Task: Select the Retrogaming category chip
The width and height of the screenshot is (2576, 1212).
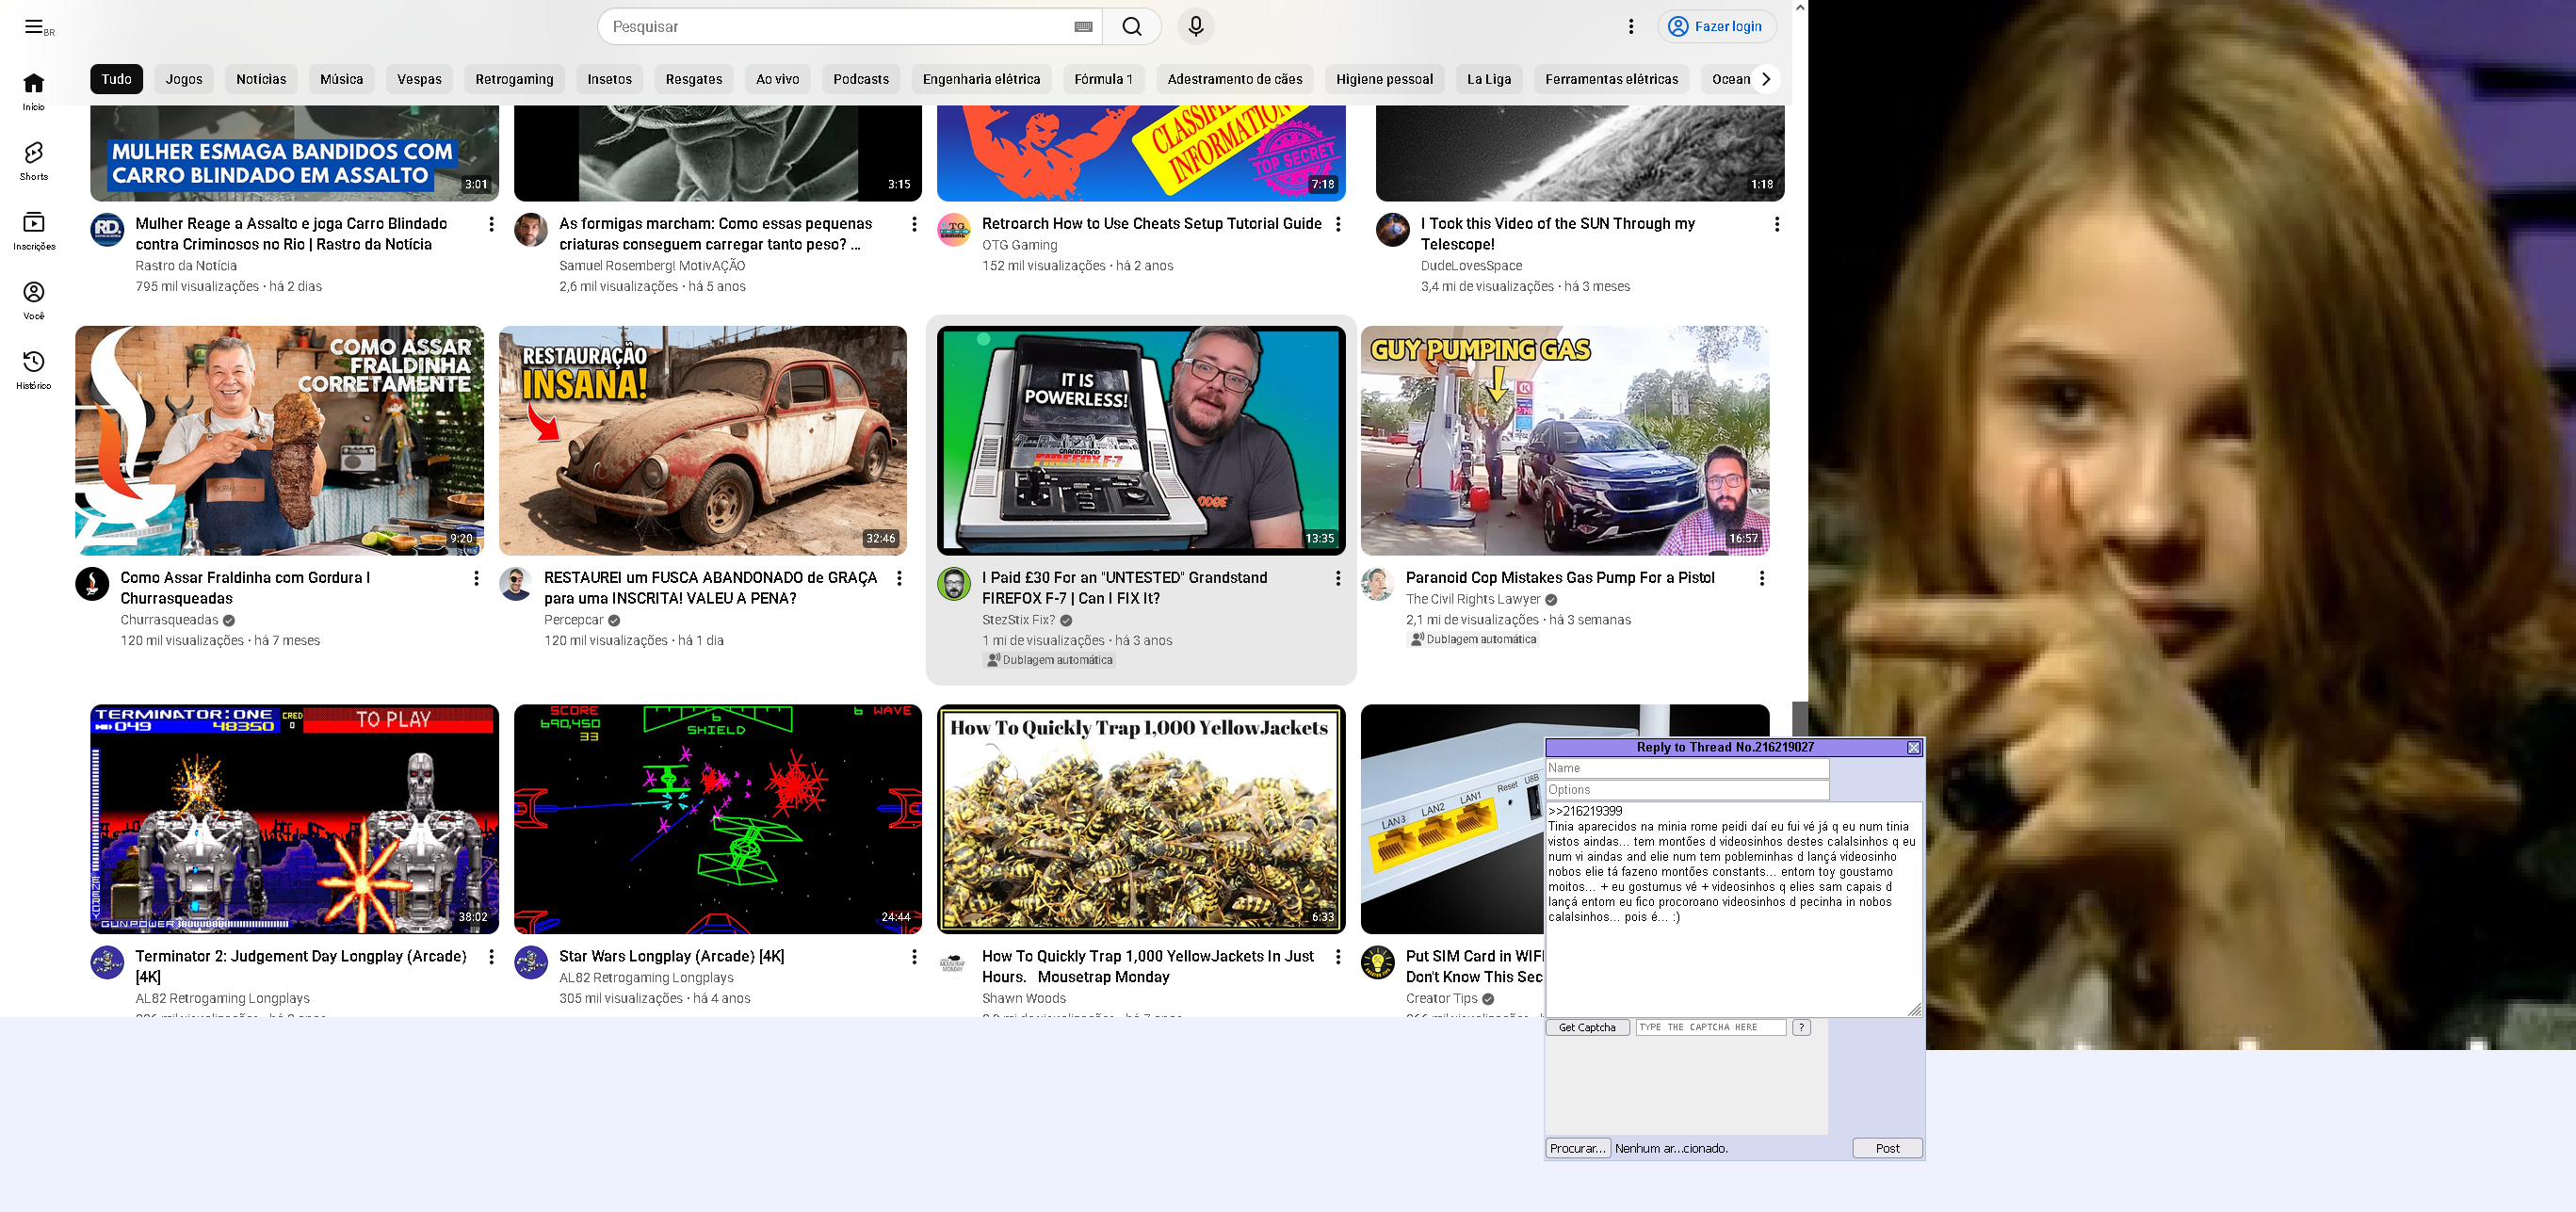Action: [x=514, y=79]
